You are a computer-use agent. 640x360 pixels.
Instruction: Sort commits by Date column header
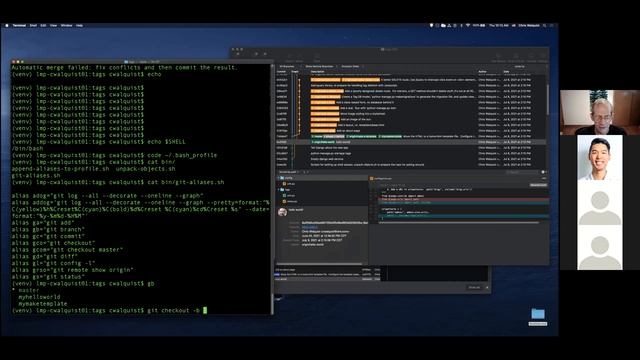coord(507,71)
